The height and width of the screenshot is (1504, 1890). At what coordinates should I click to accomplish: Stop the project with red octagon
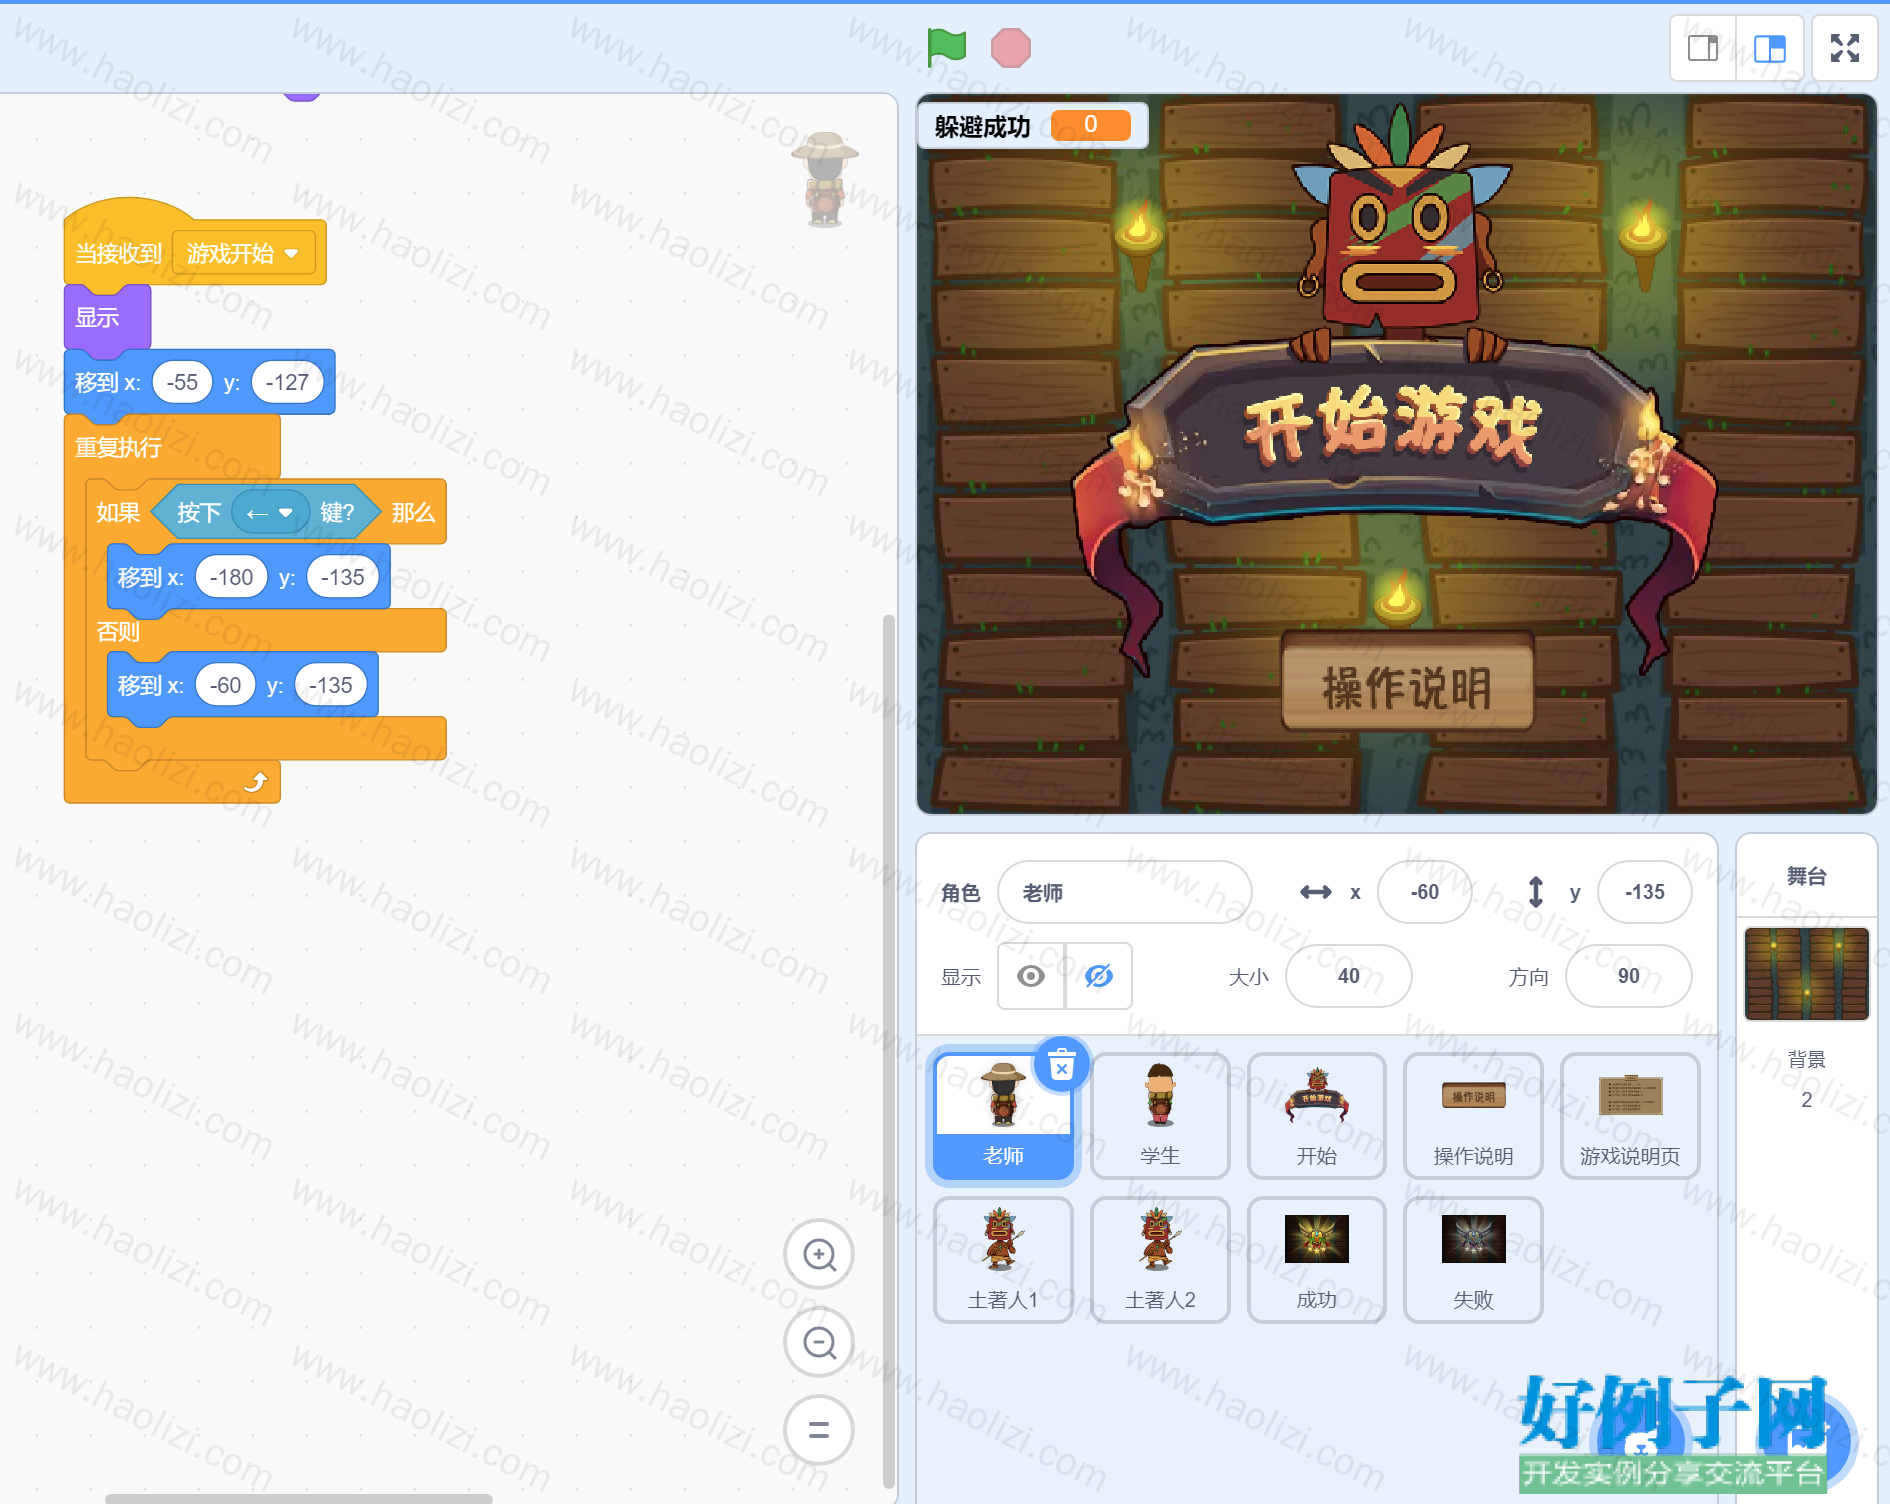click(1010, 48)
